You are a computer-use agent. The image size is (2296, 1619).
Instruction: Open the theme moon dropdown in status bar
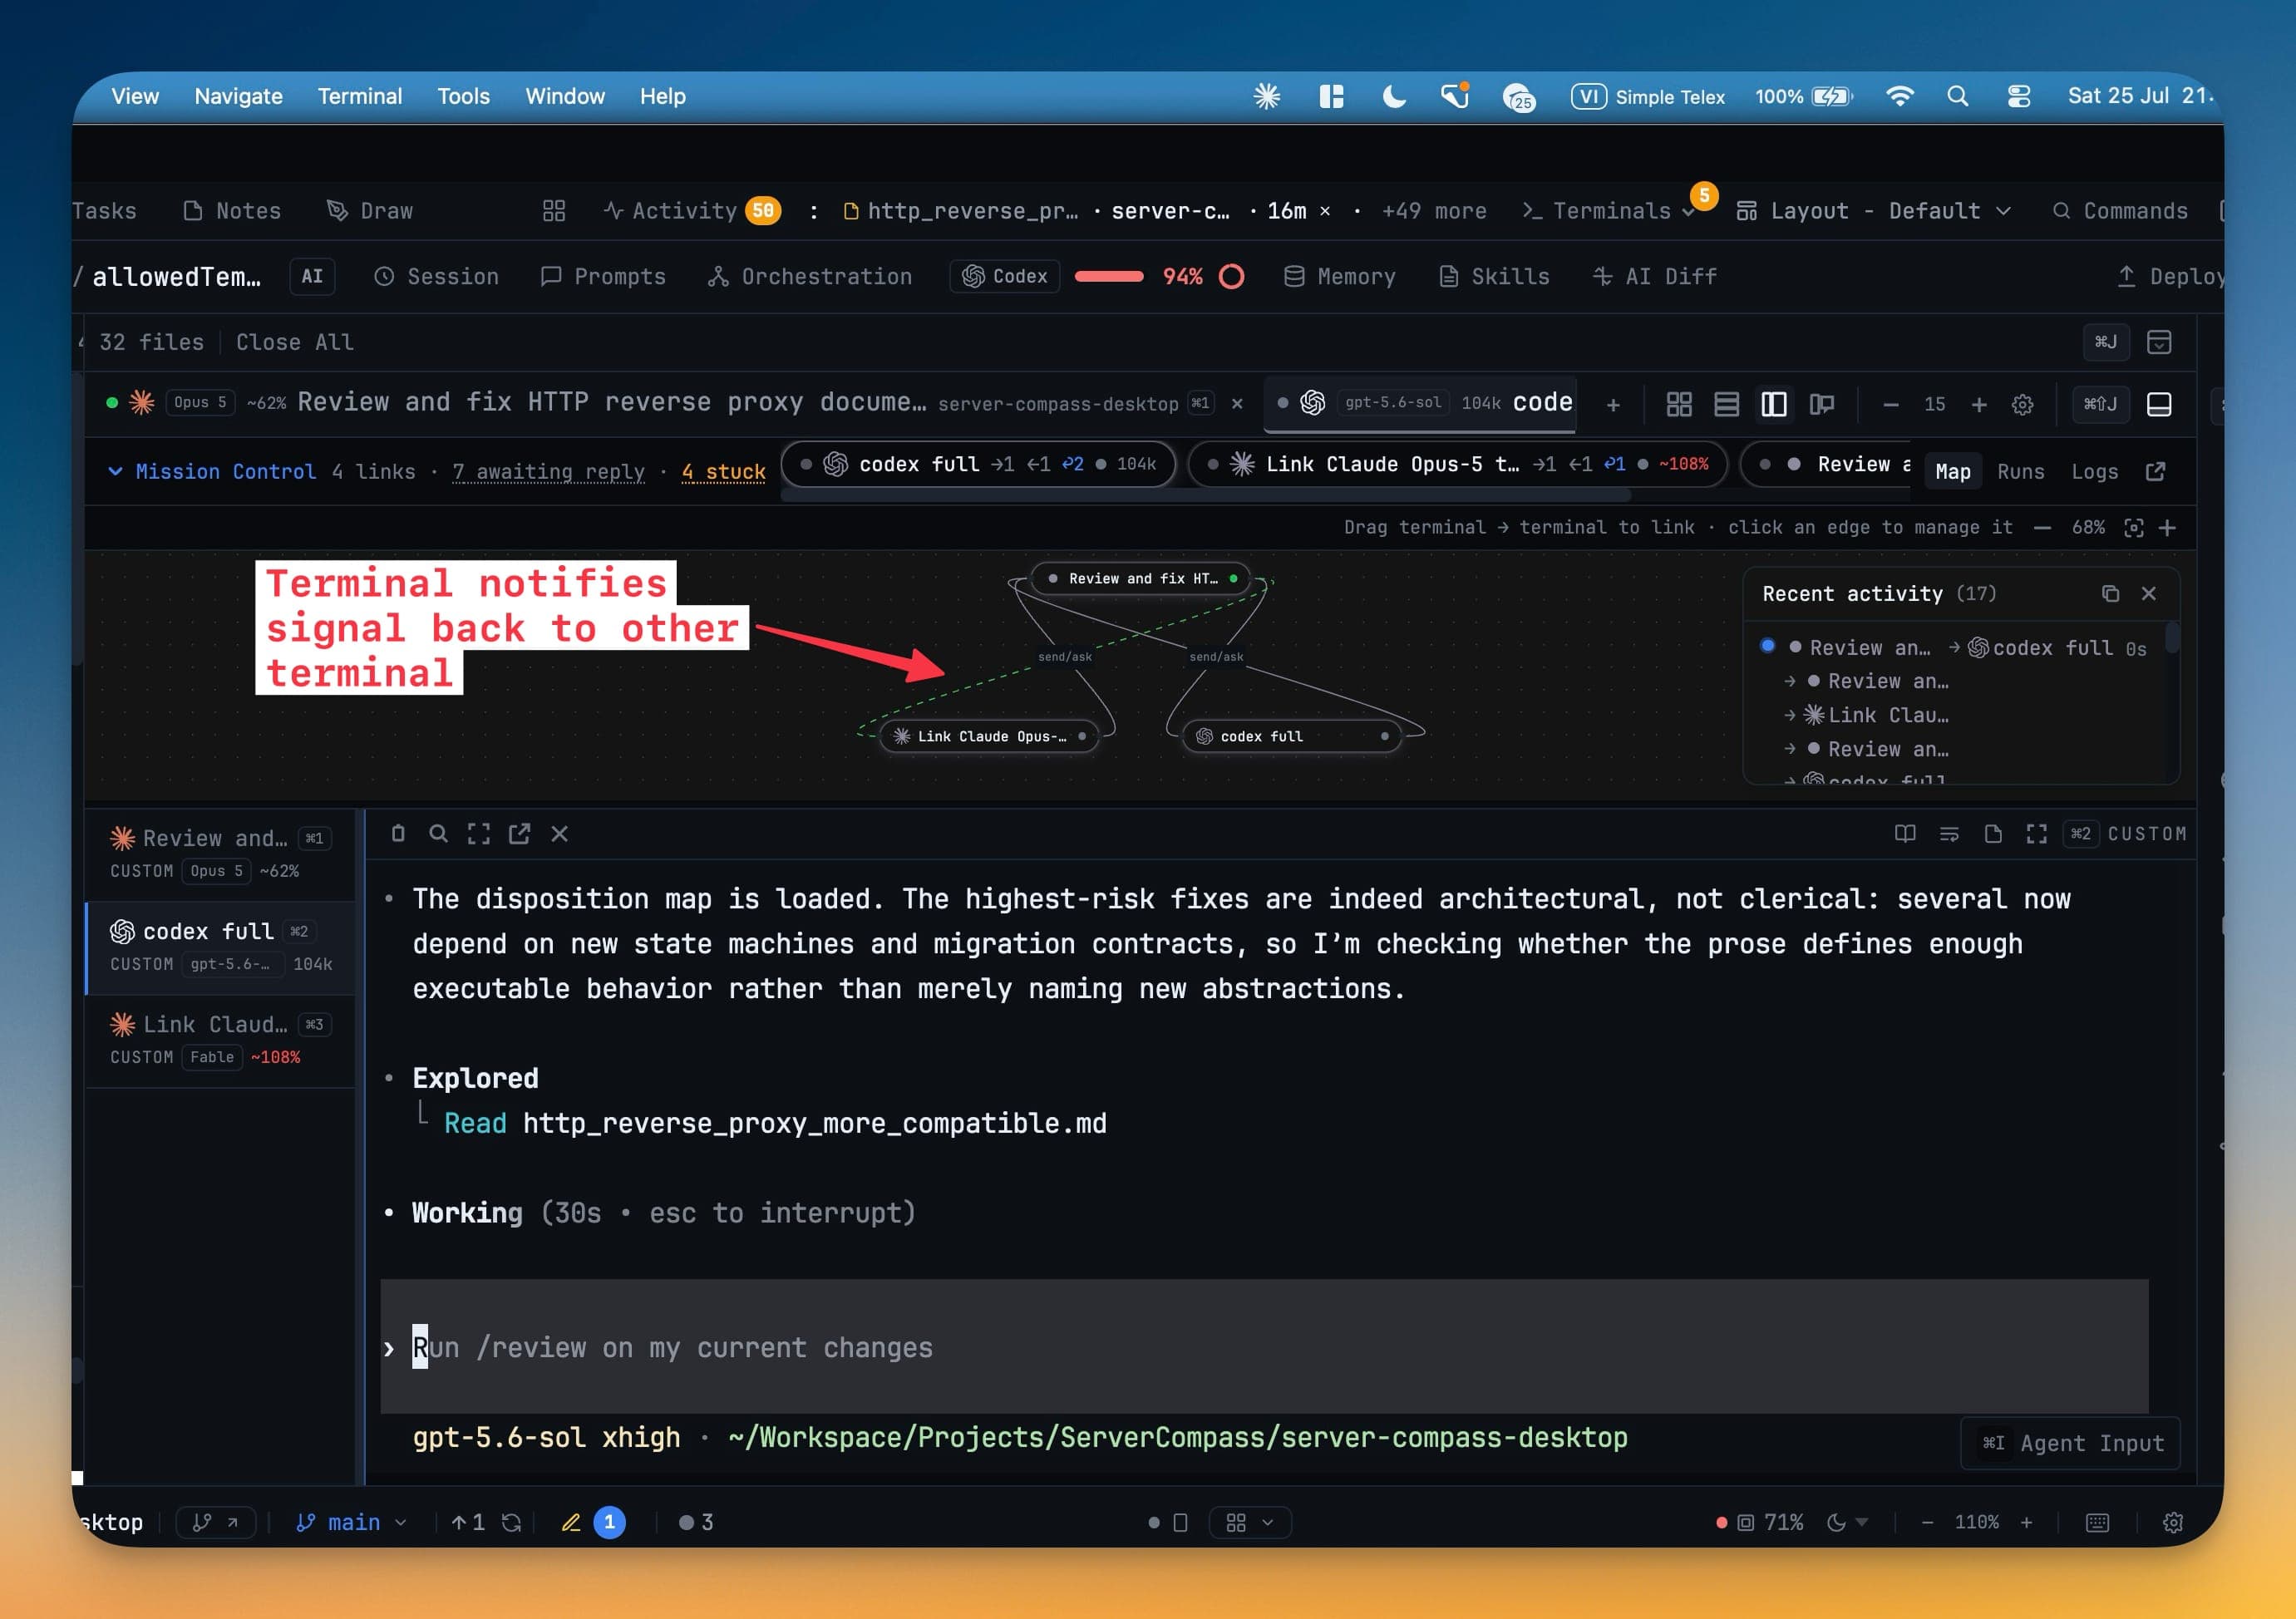(x=1846, y=1522)
